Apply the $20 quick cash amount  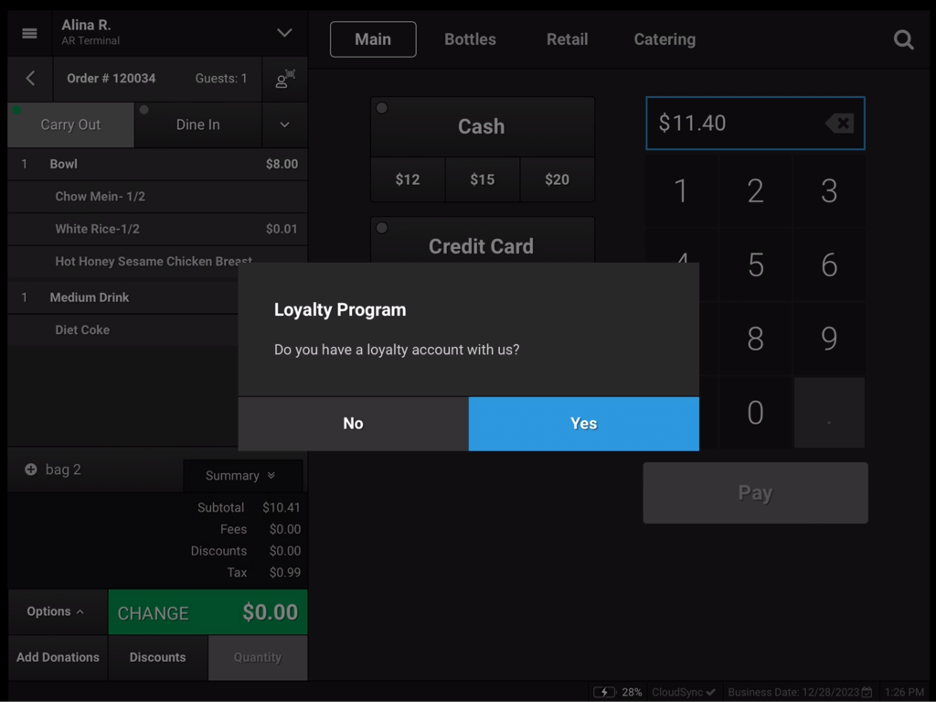557,179
